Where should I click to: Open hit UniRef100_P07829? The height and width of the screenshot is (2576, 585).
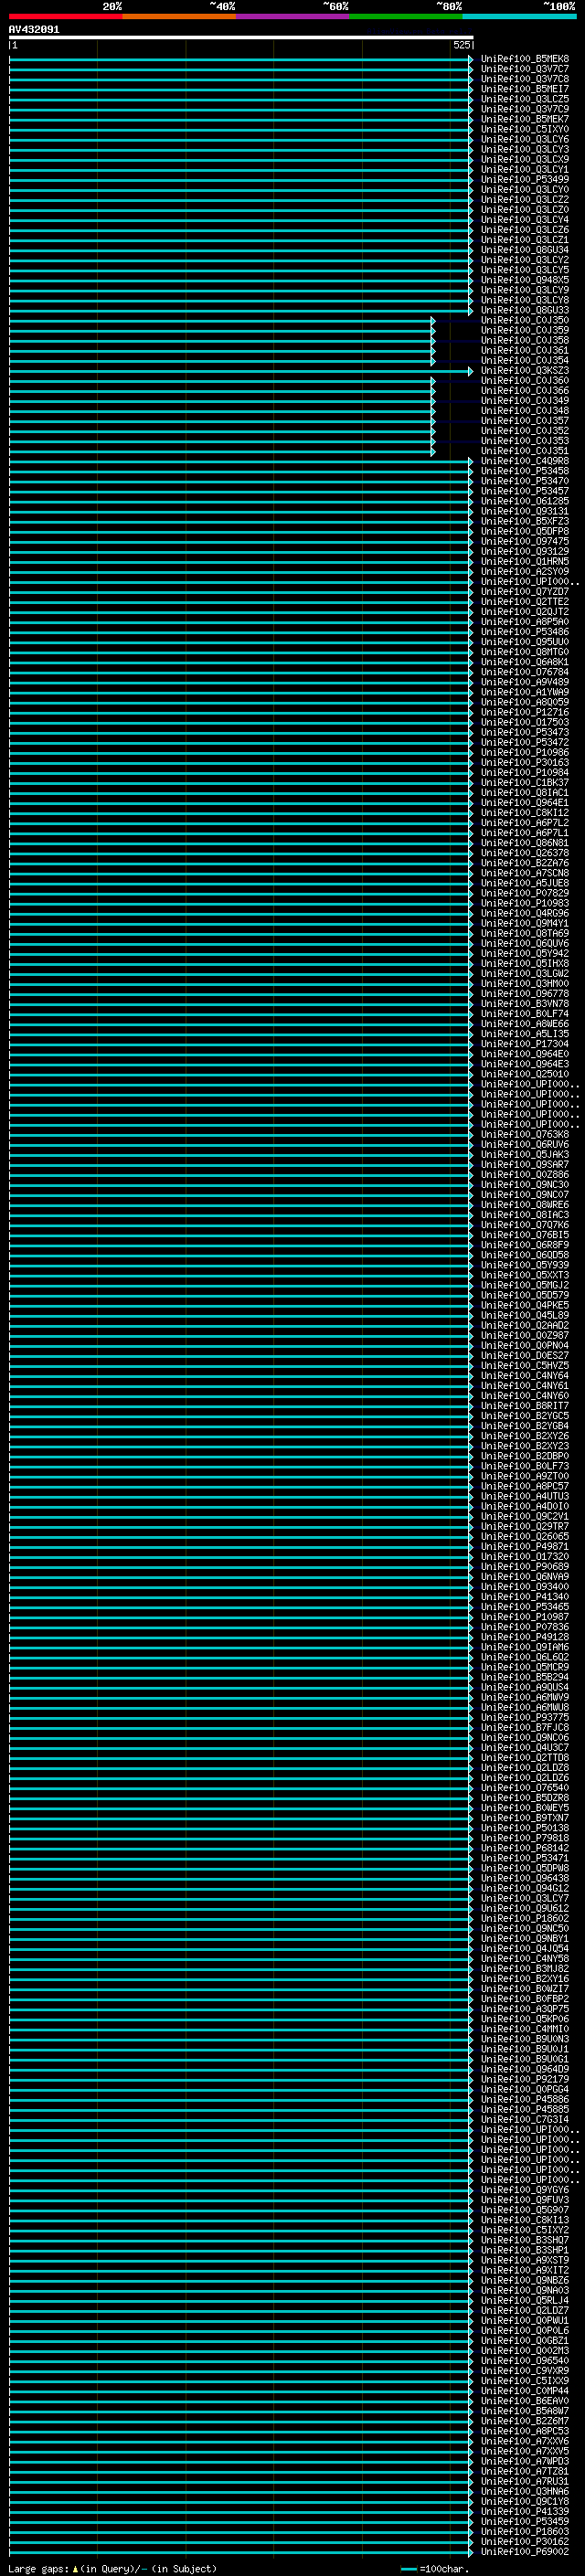click(524, 893)
